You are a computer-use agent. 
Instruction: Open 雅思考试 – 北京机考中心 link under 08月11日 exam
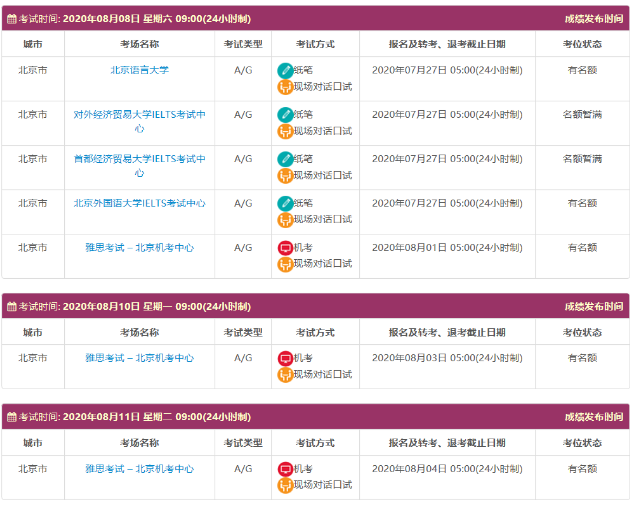click(140, 468)
